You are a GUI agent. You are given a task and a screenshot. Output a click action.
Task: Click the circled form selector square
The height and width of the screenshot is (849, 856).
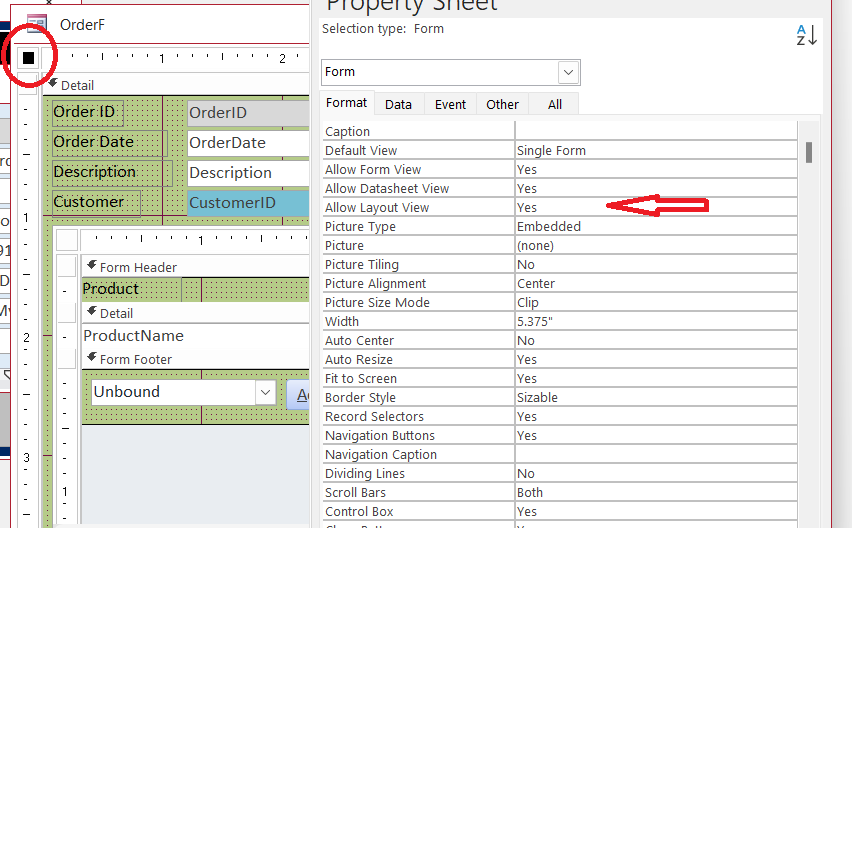click(30, 56)
